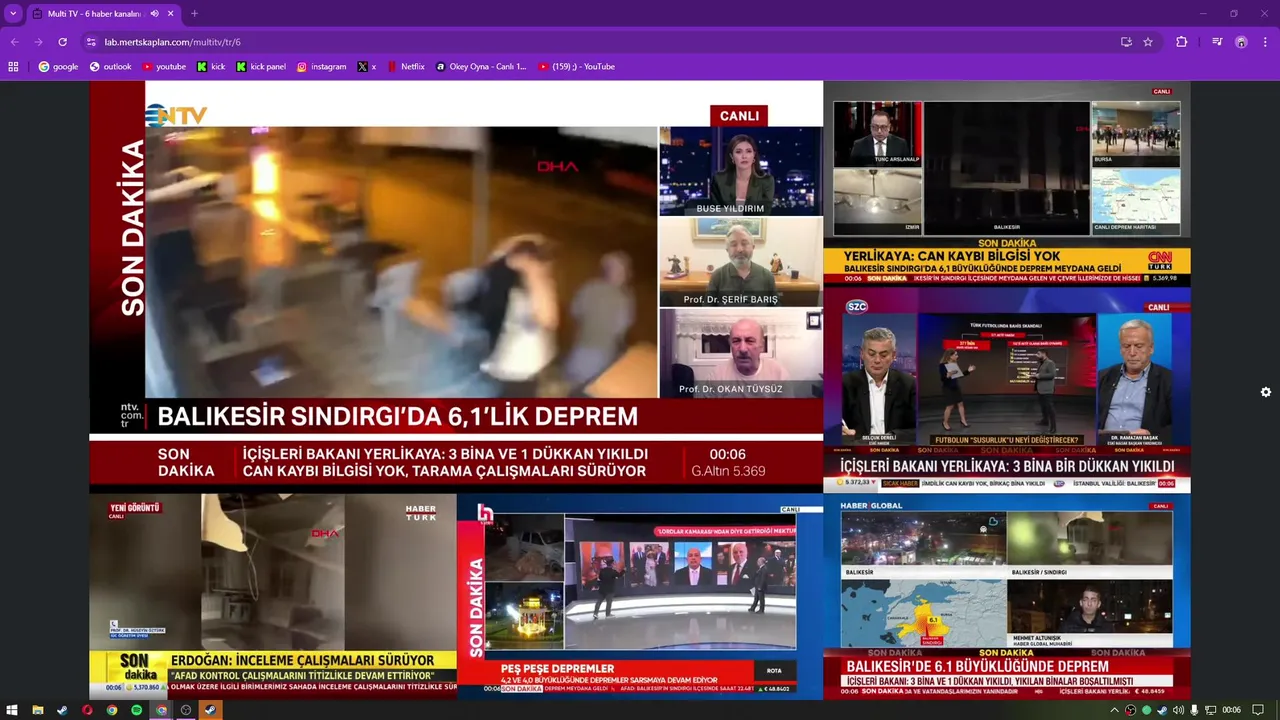
Task: Close the Multi TV tab
Action: tap(171, 14)
